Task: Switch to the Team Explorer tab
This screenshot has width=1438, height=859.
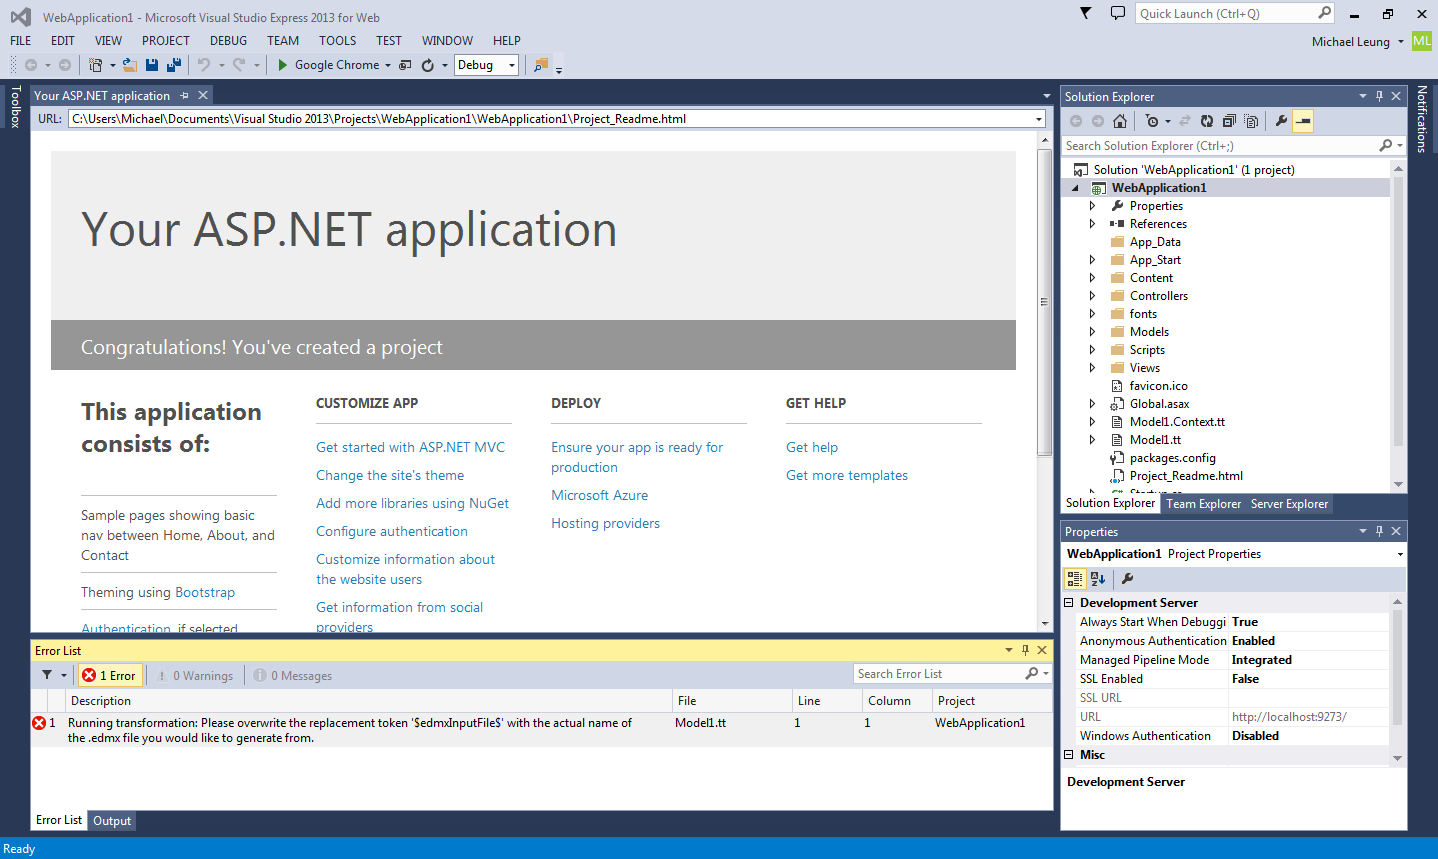Action: (1204, 504)
